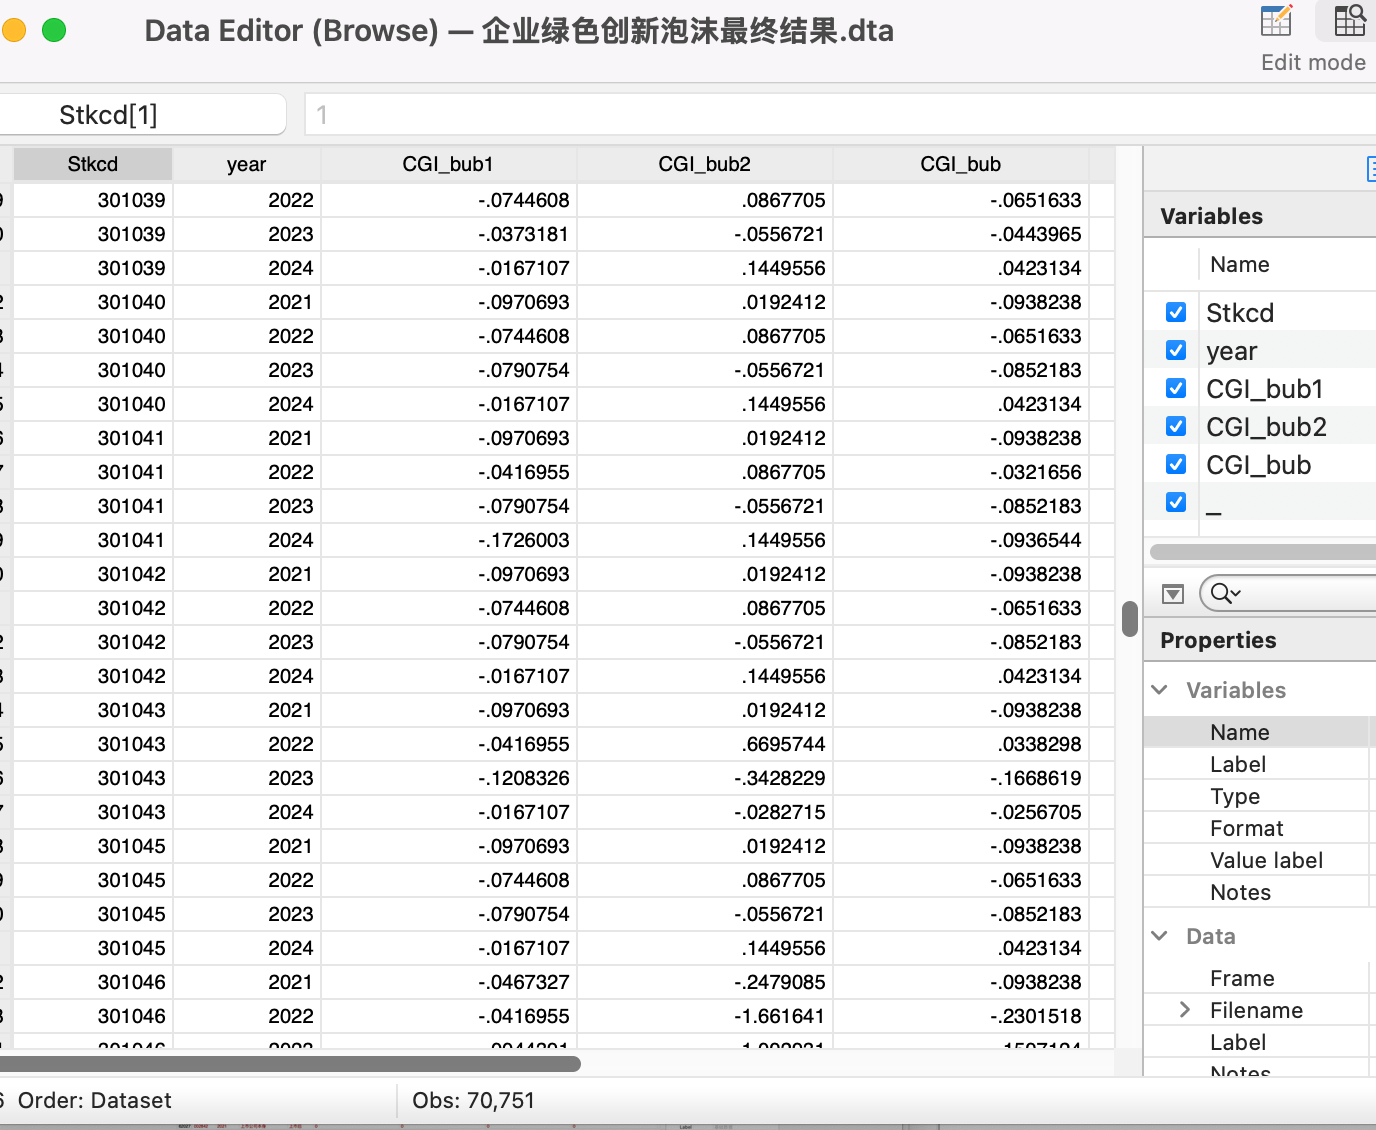Toggle the checkbox for the underscore variable
The image size is (1376, 1130).
1176,502
